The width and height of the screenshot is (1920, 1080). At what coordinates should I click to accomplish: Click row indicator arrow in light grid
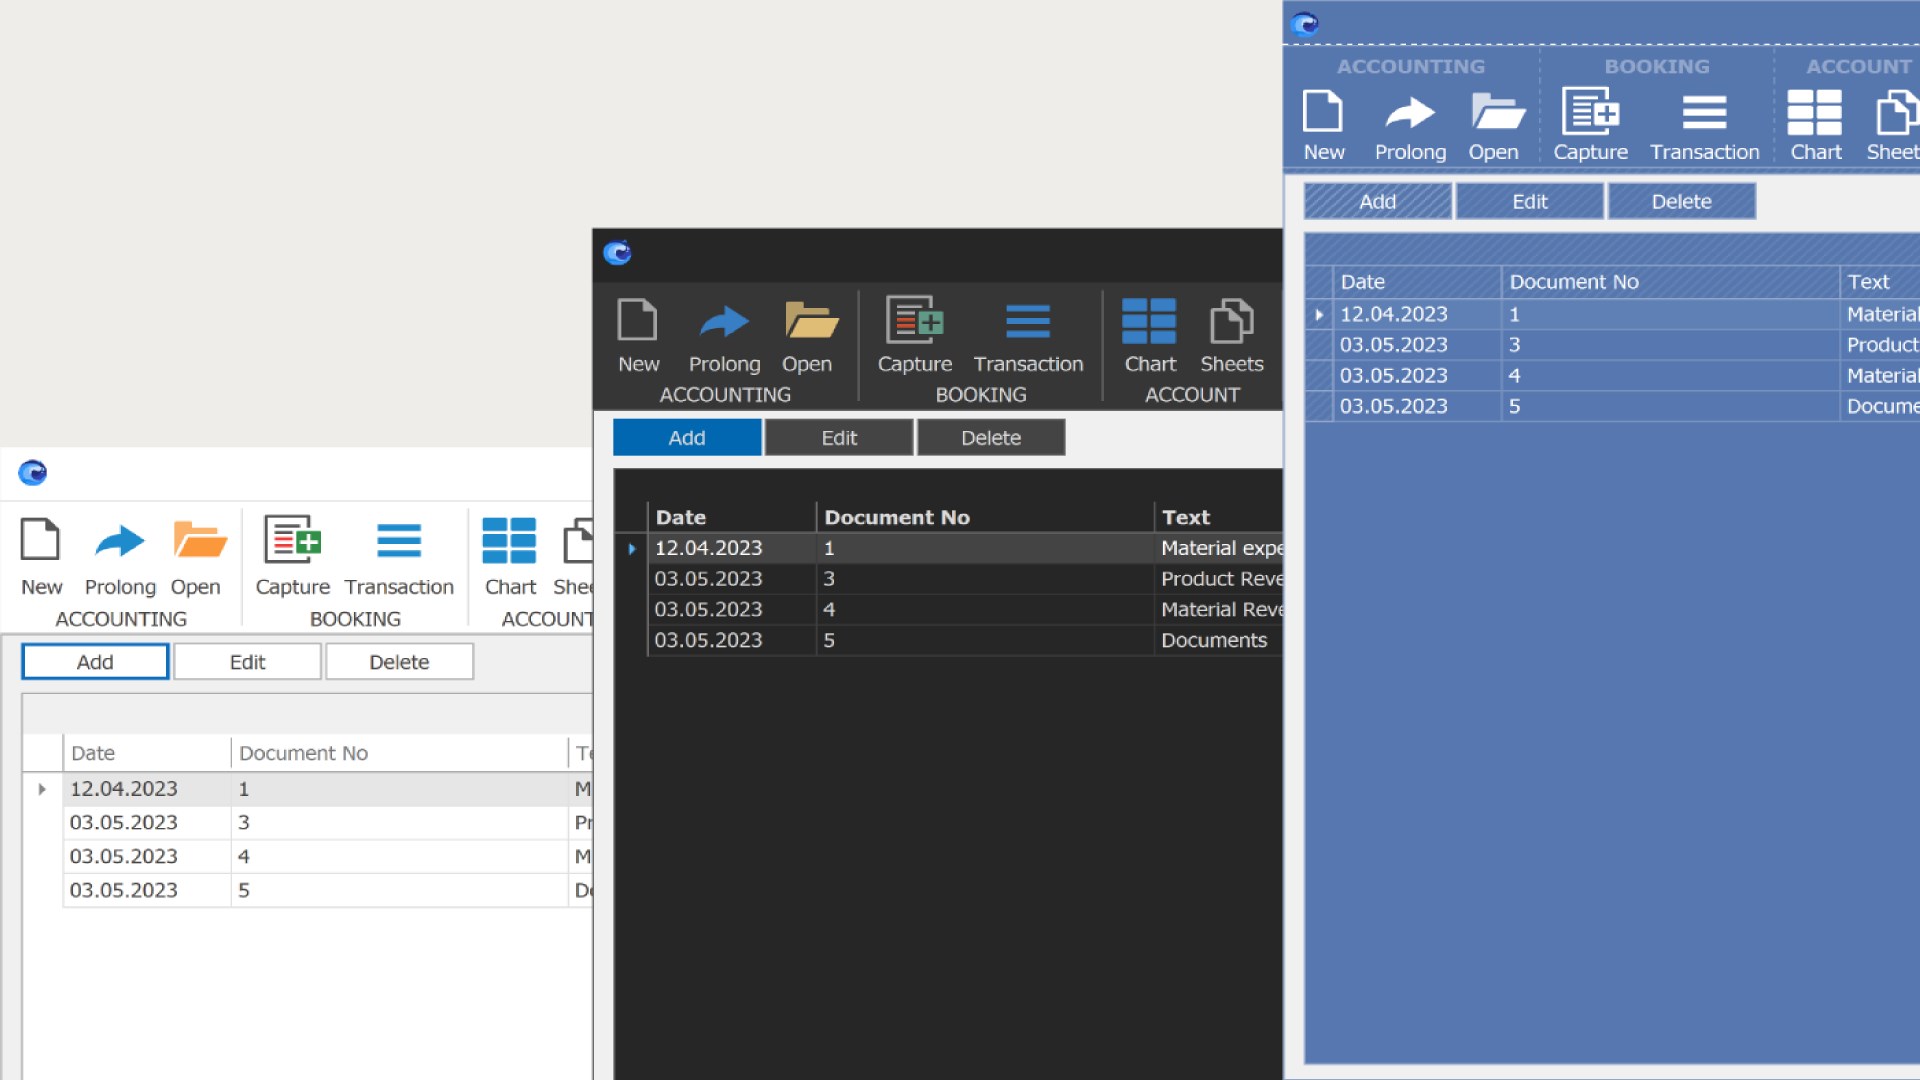coord(42,789)
